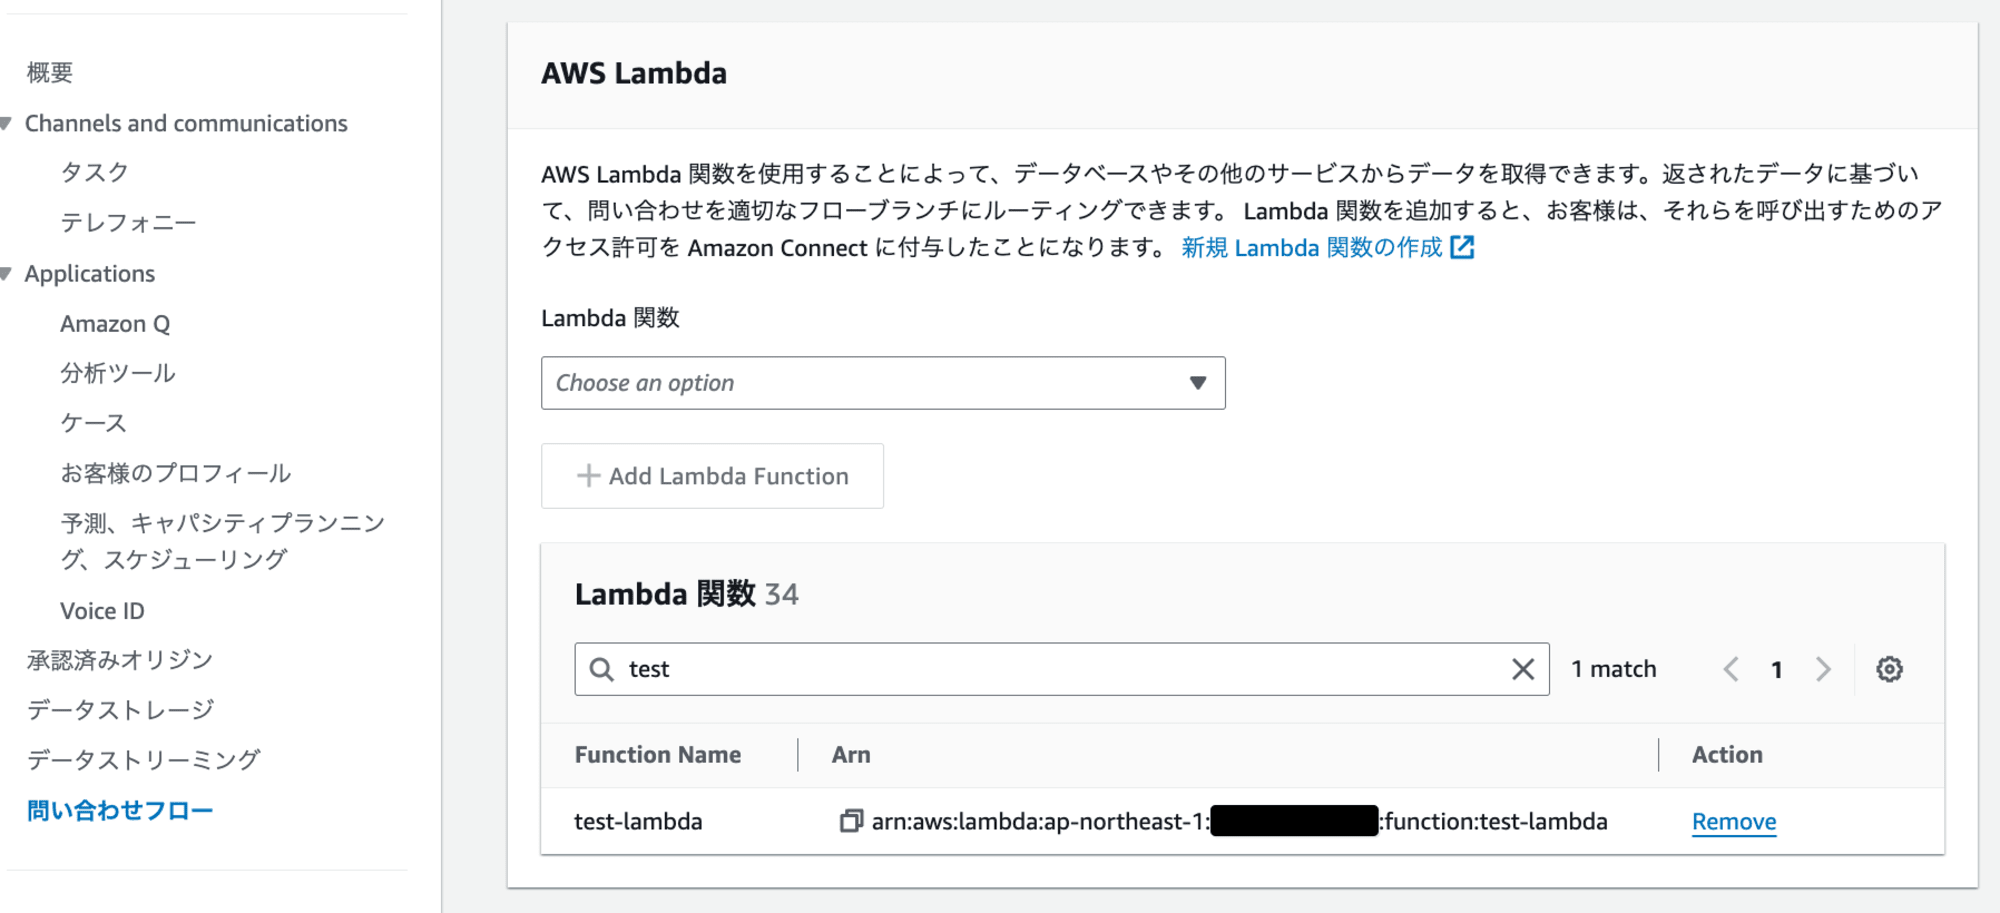The width and height of the screenshot is (2000, 913).
Task: Remove the test-lambda function
Action: coord(1733,821)
